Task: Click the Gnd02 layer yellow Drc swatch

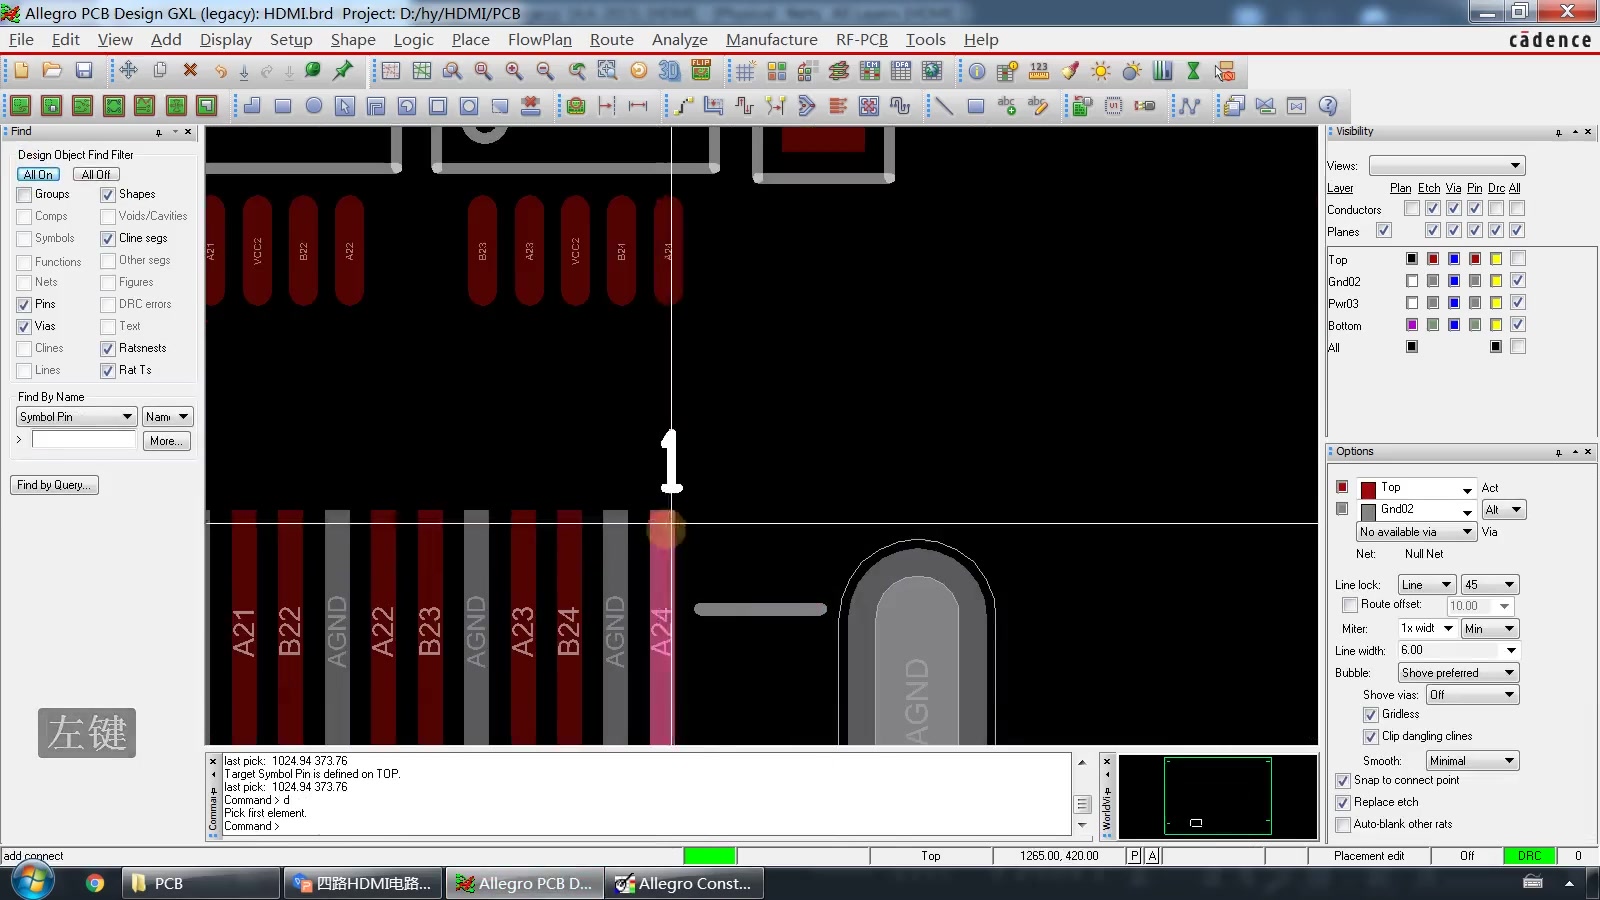Action: (1496, 281)
